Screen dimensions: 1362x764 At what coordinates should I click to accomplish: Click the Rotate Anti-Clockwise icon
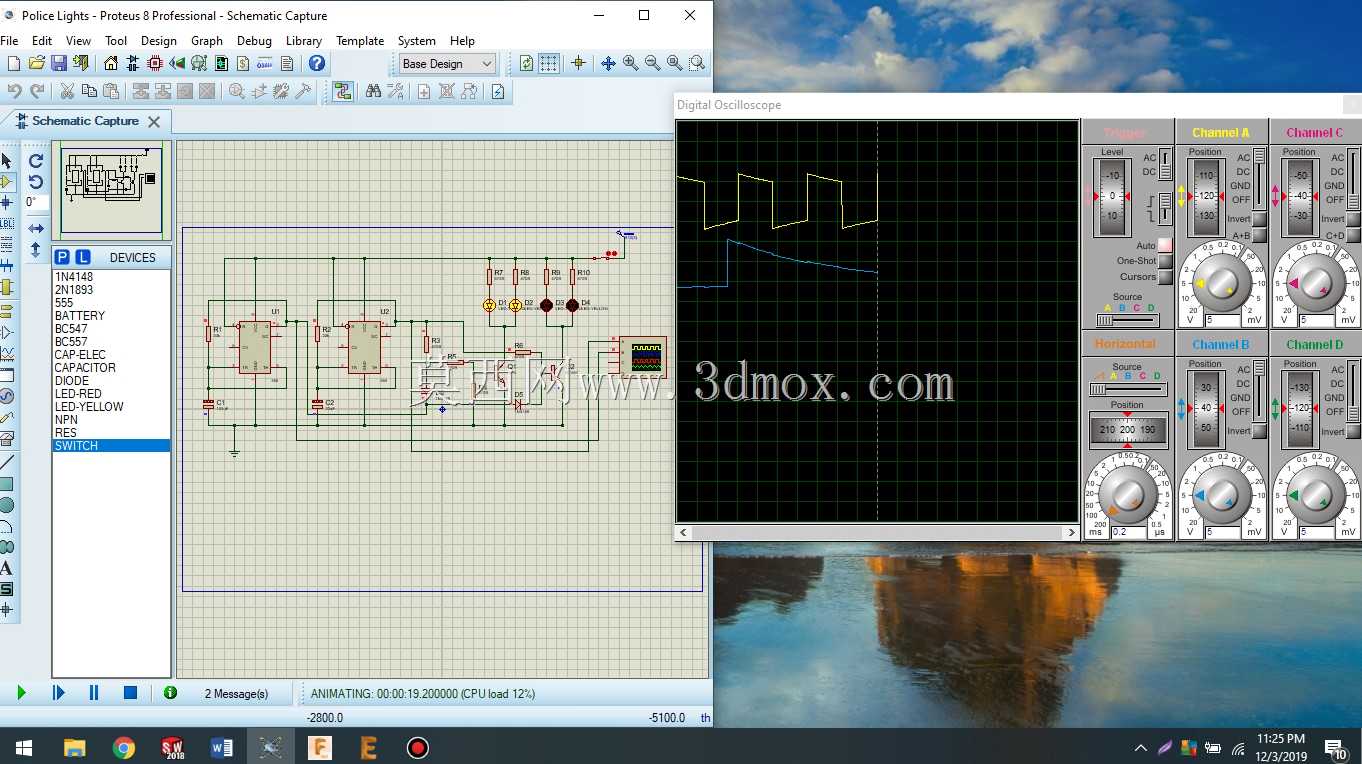point(36,182)
